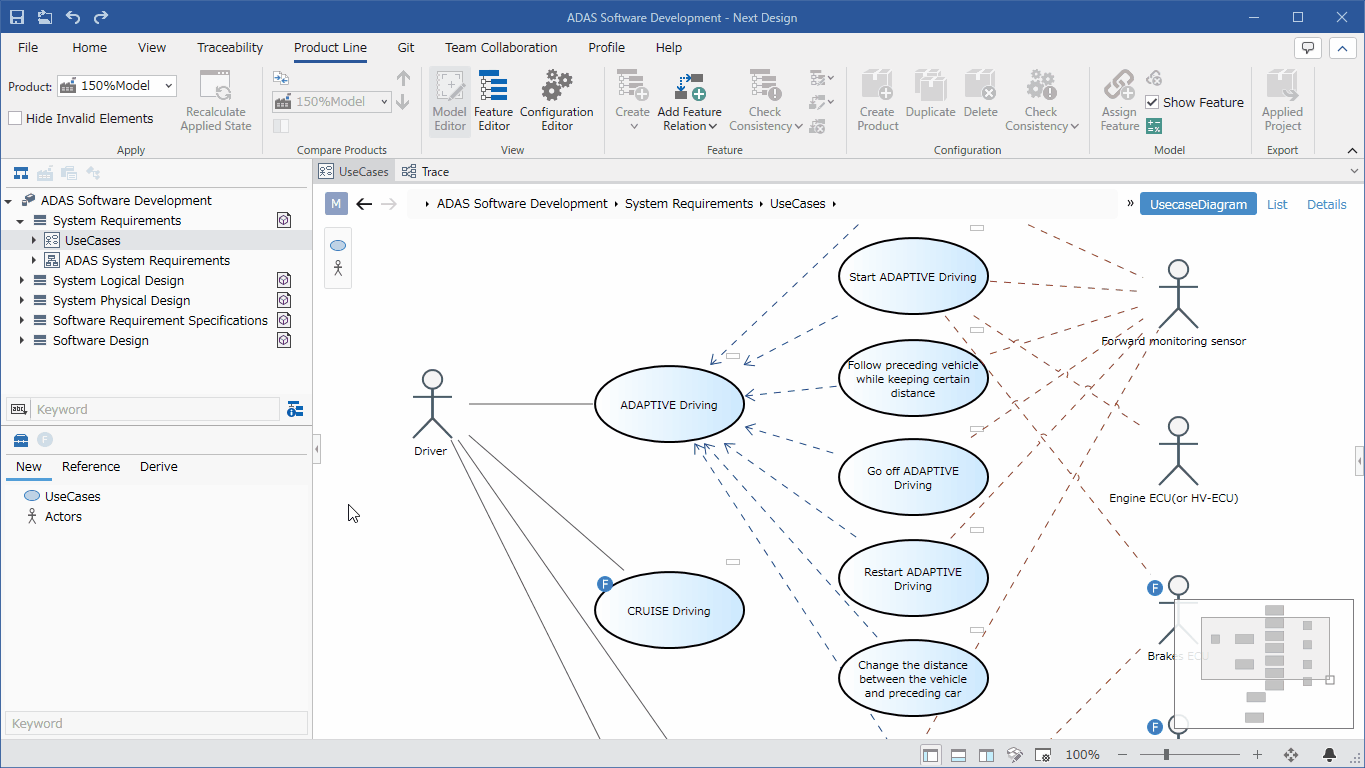Image resolution: width=1365 pixels, height=768 pixels.
Task: Open the File menu
Action: click(x=28, y=47)
